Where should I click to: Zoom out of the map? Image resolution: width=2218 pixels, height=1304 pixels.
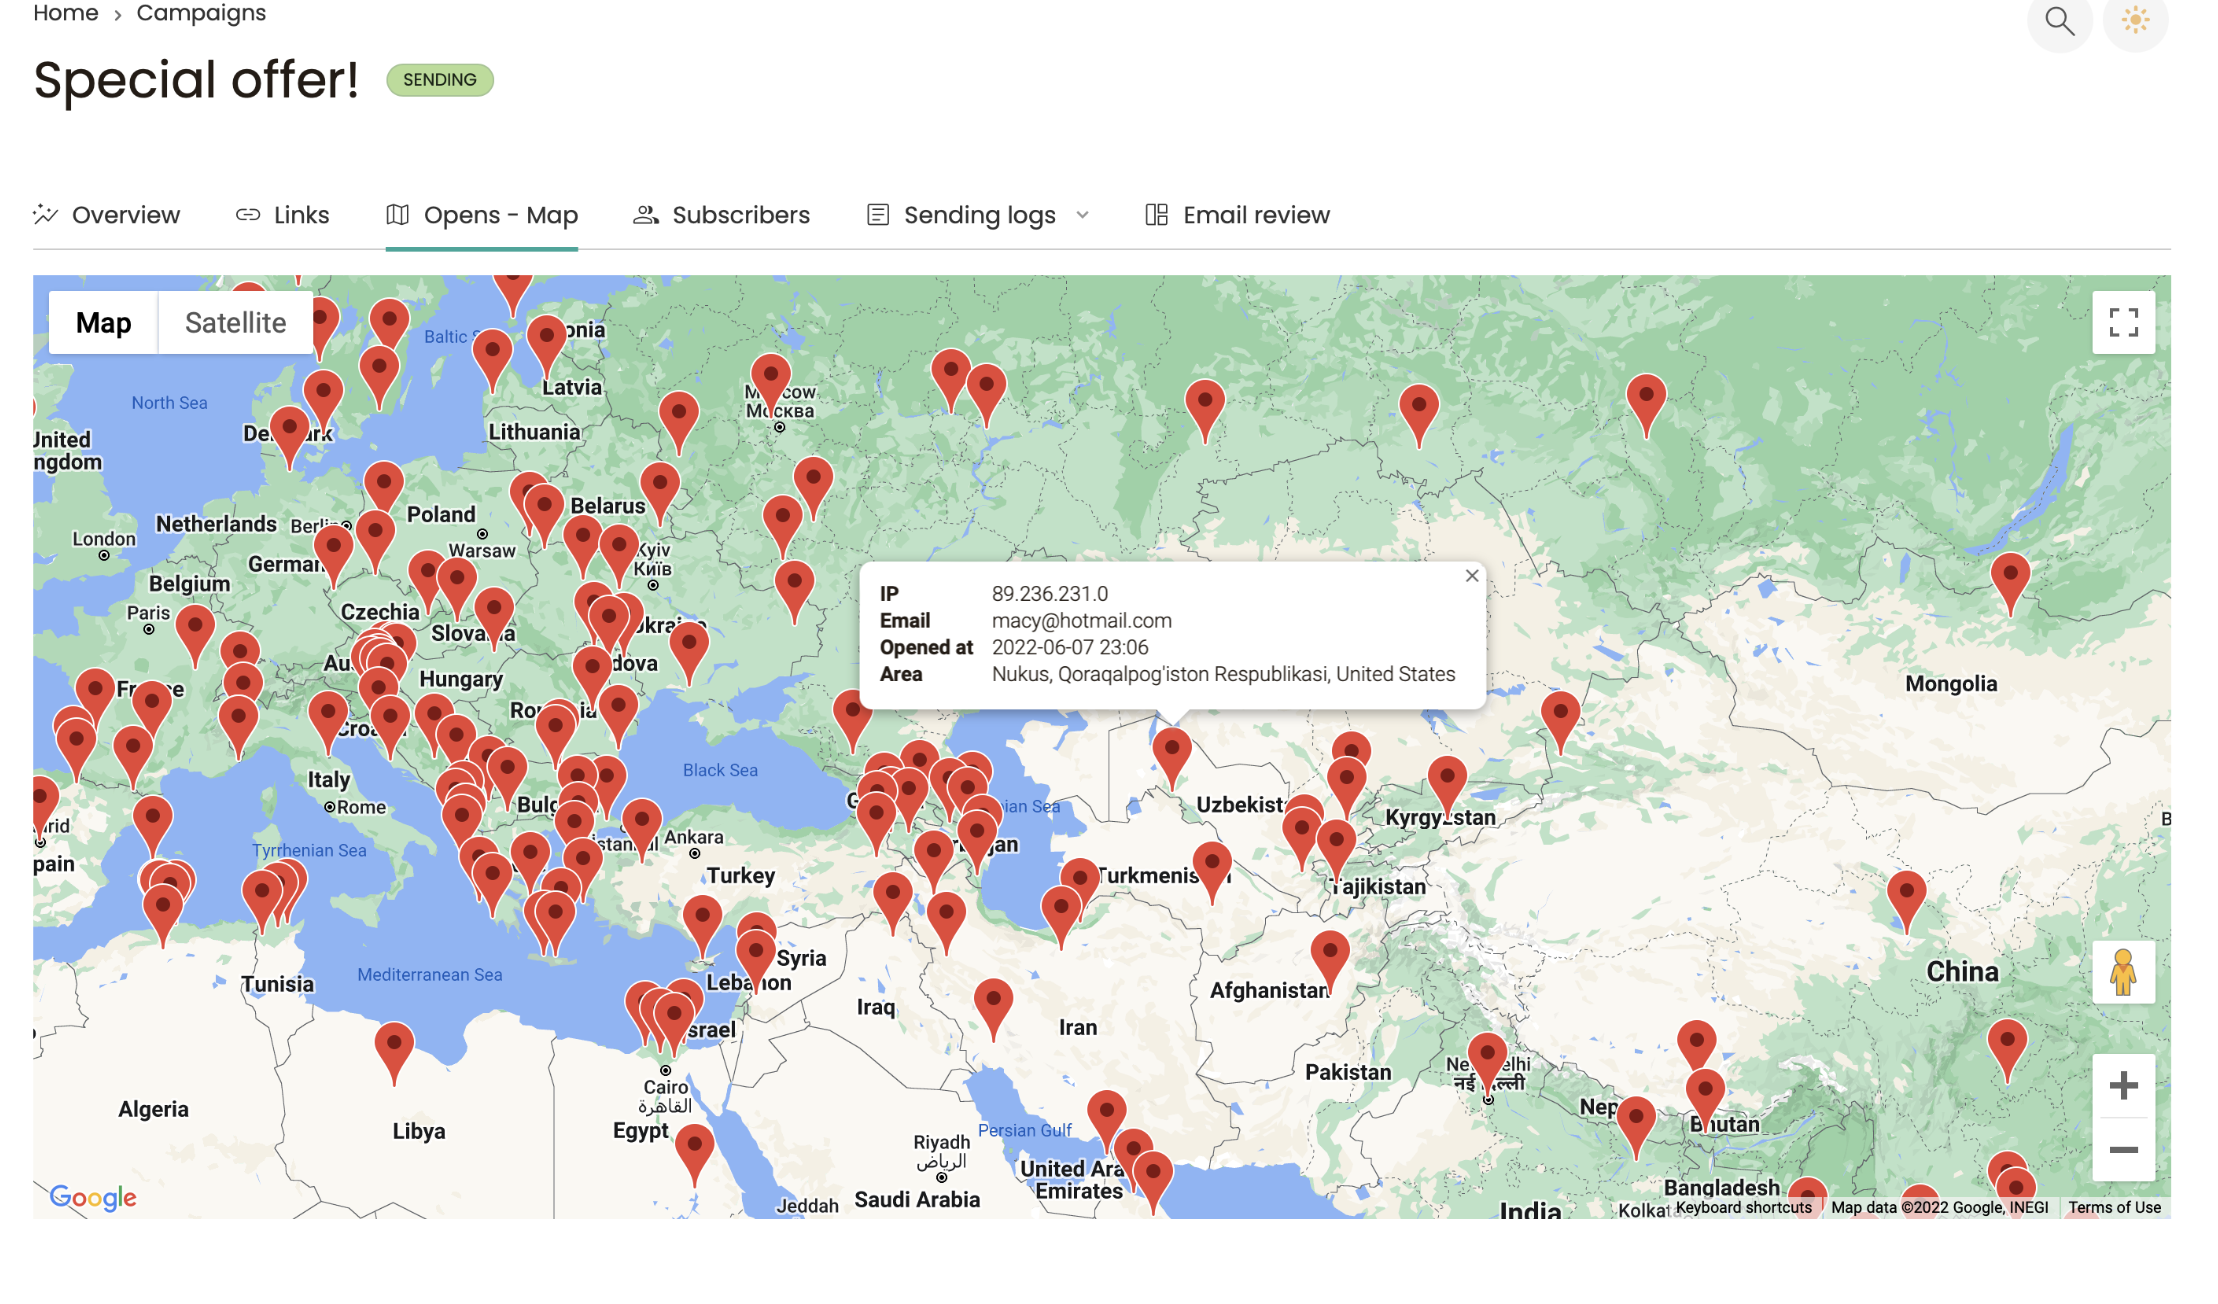point(2123,1150)
